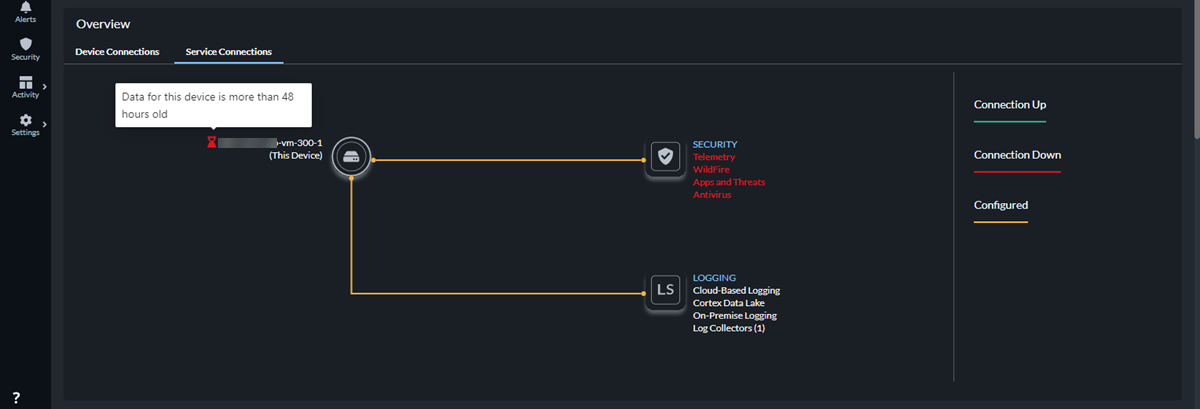The height and width of the screenshot is (409, 1200).
Task: Open the Alerts bell icon
Action: 25,8
